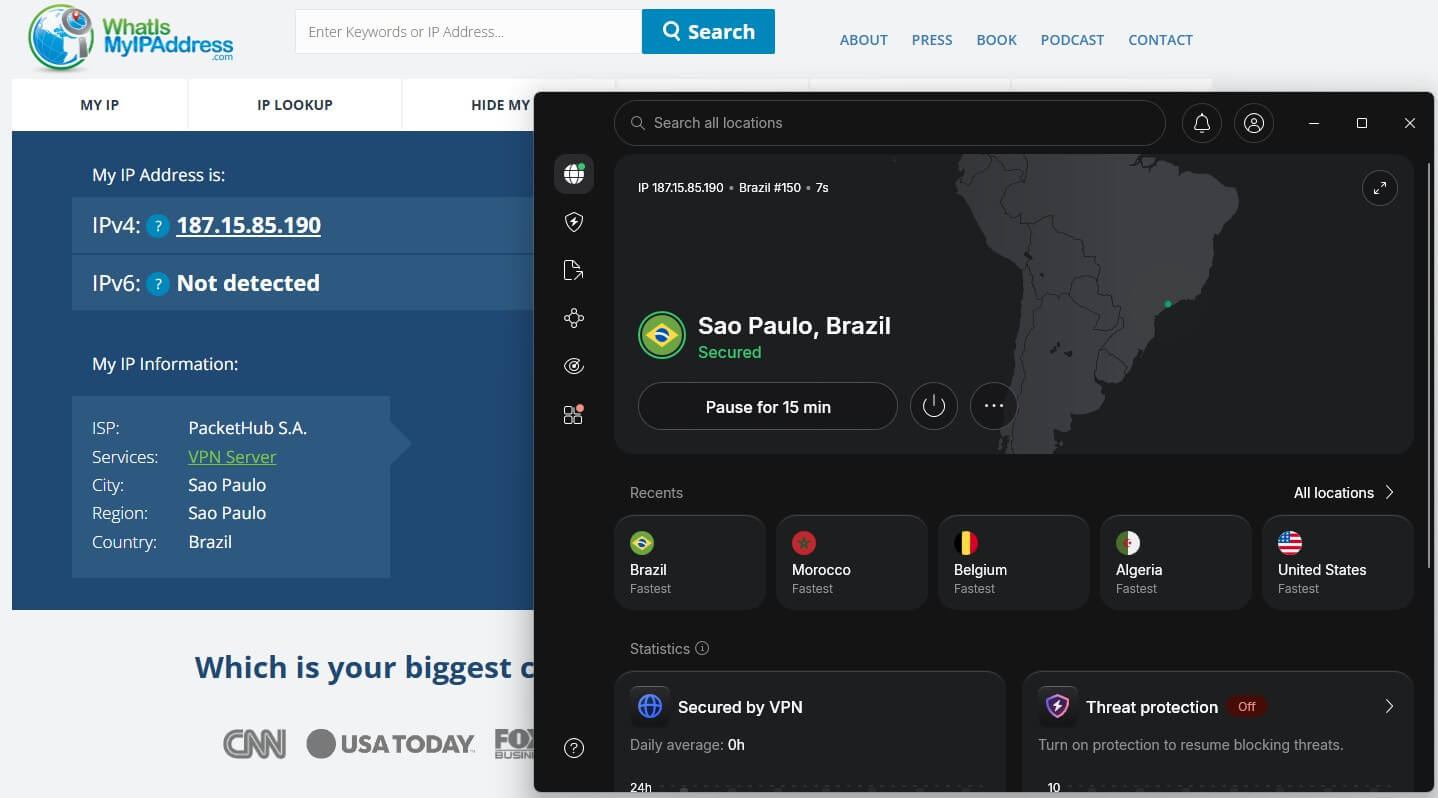Open the BOOK menu link
Viewport: 1438px width, 798px height.
(x=996, y=40)
